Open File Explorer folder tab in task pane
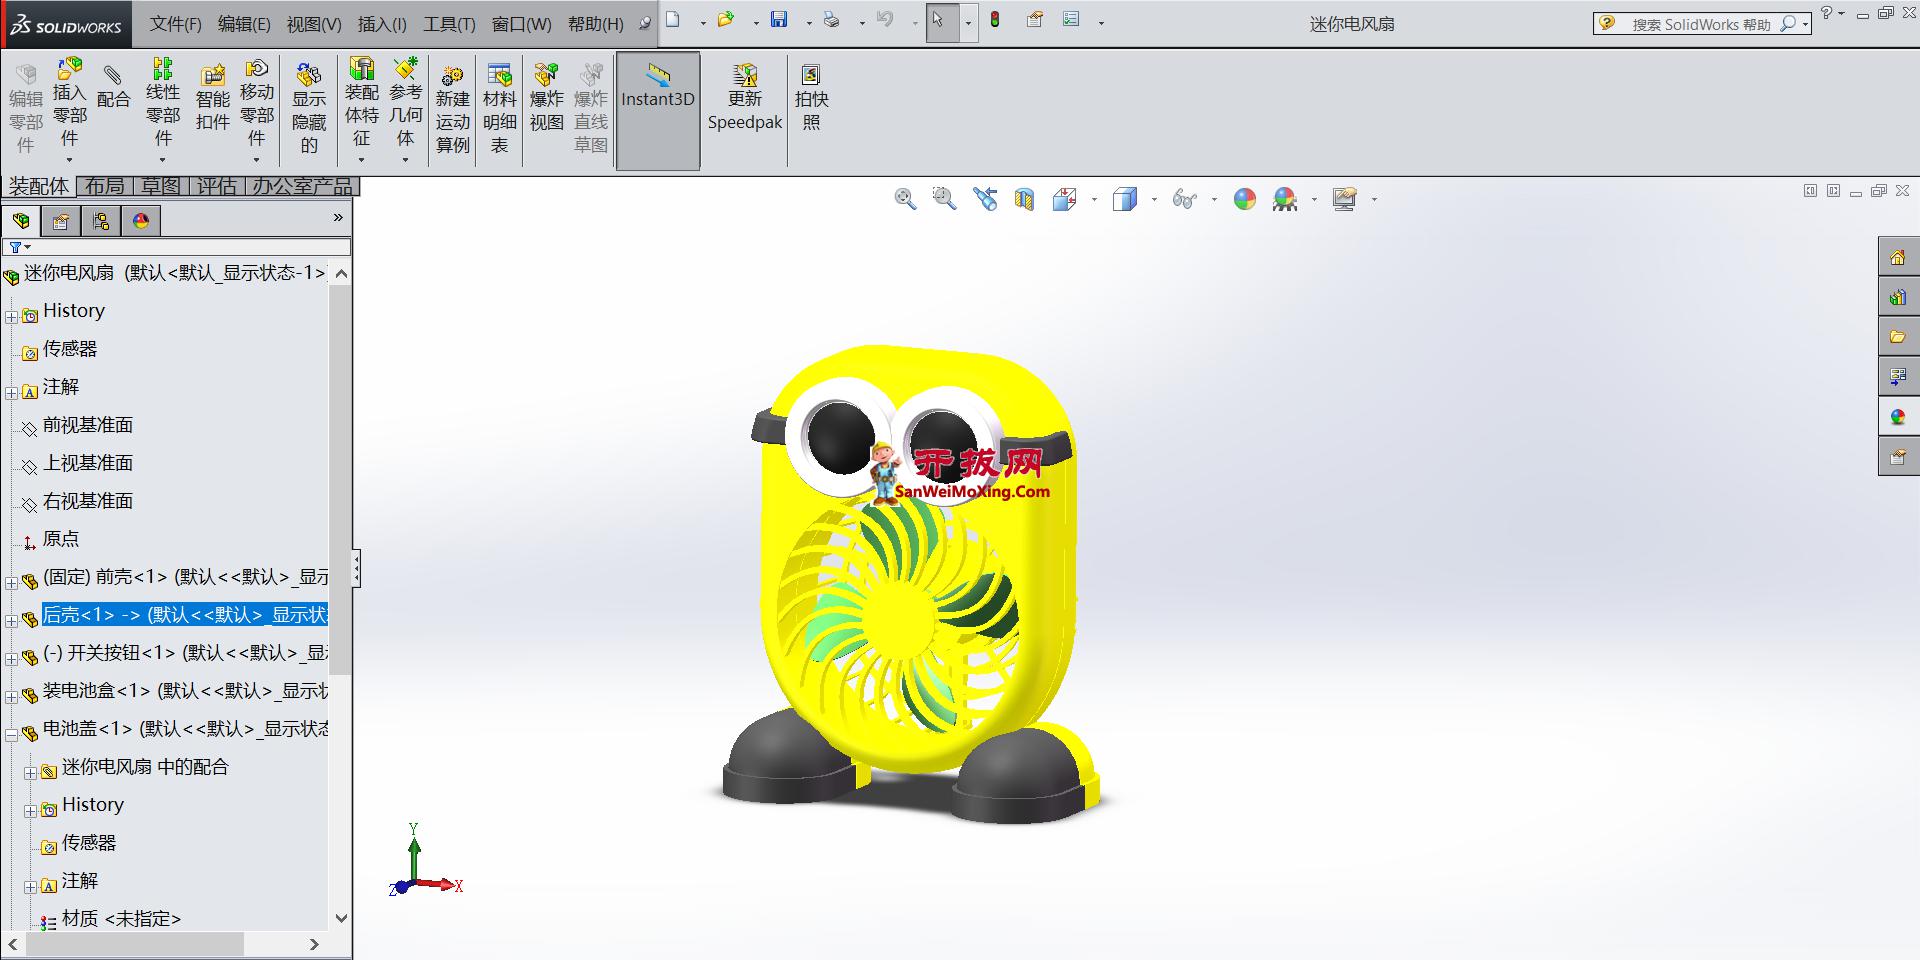 (1898, 337)
